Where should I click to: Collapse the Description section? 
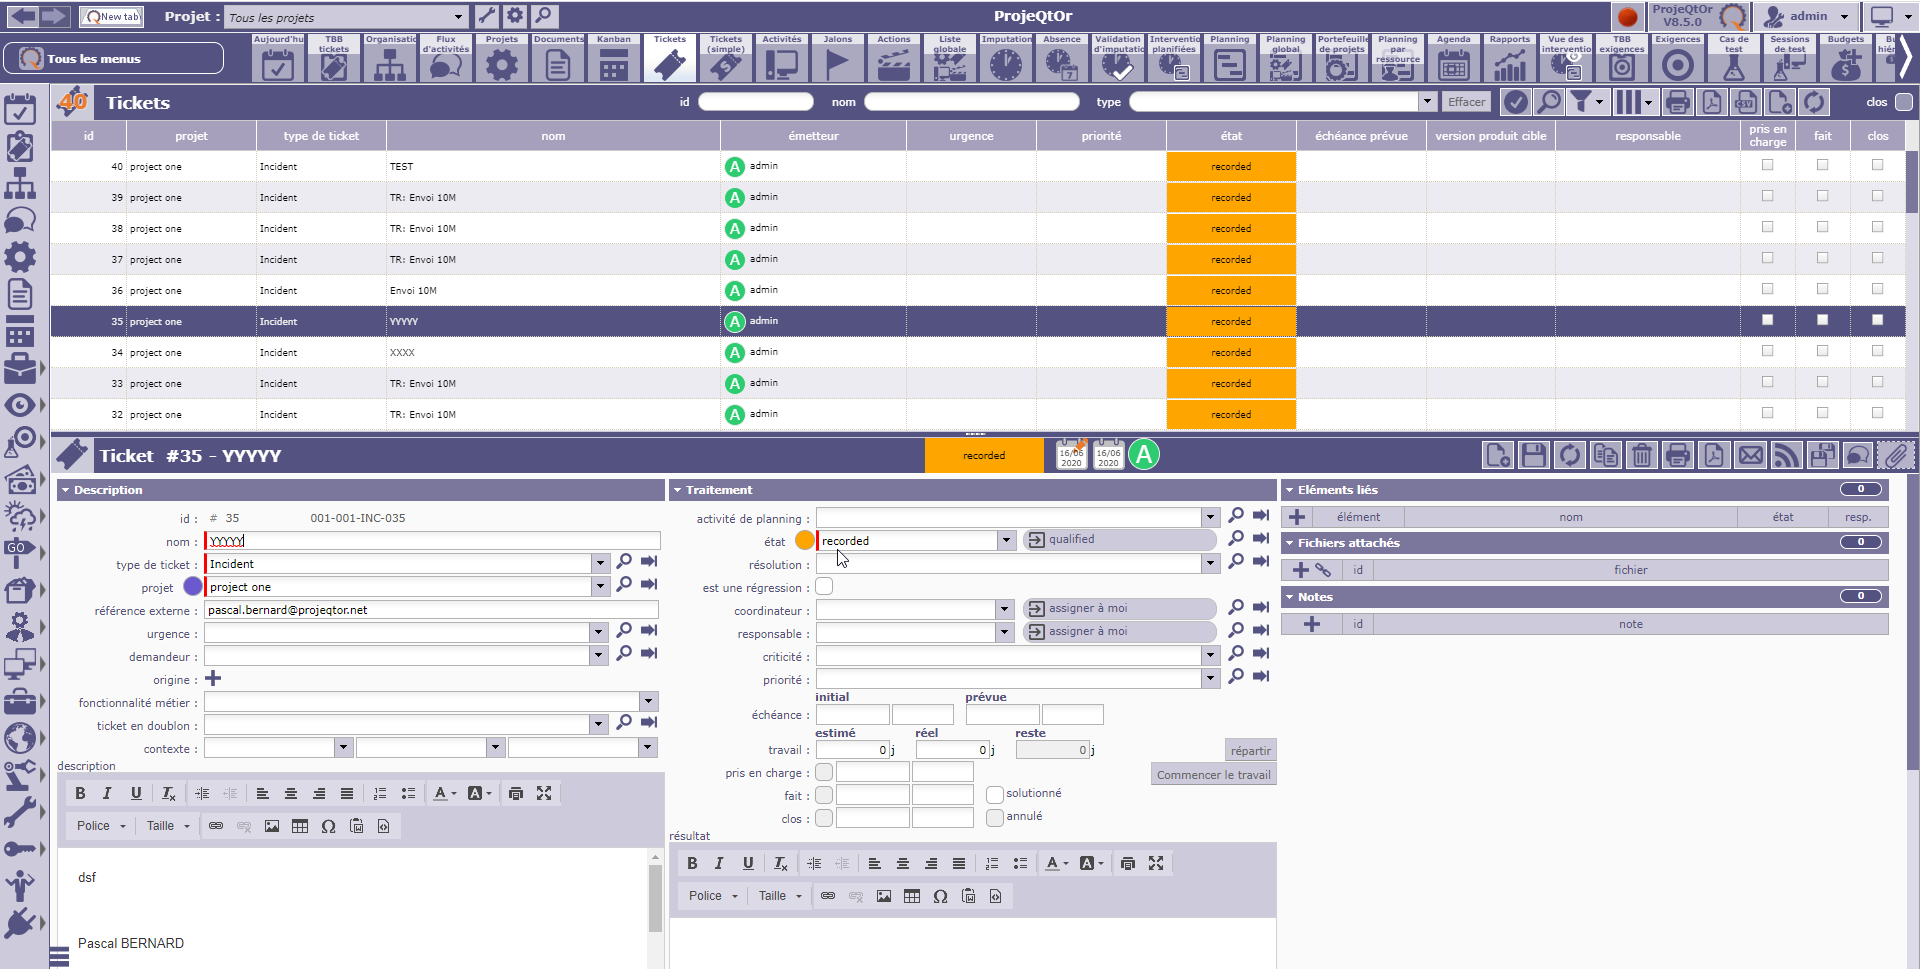(65, 490)
